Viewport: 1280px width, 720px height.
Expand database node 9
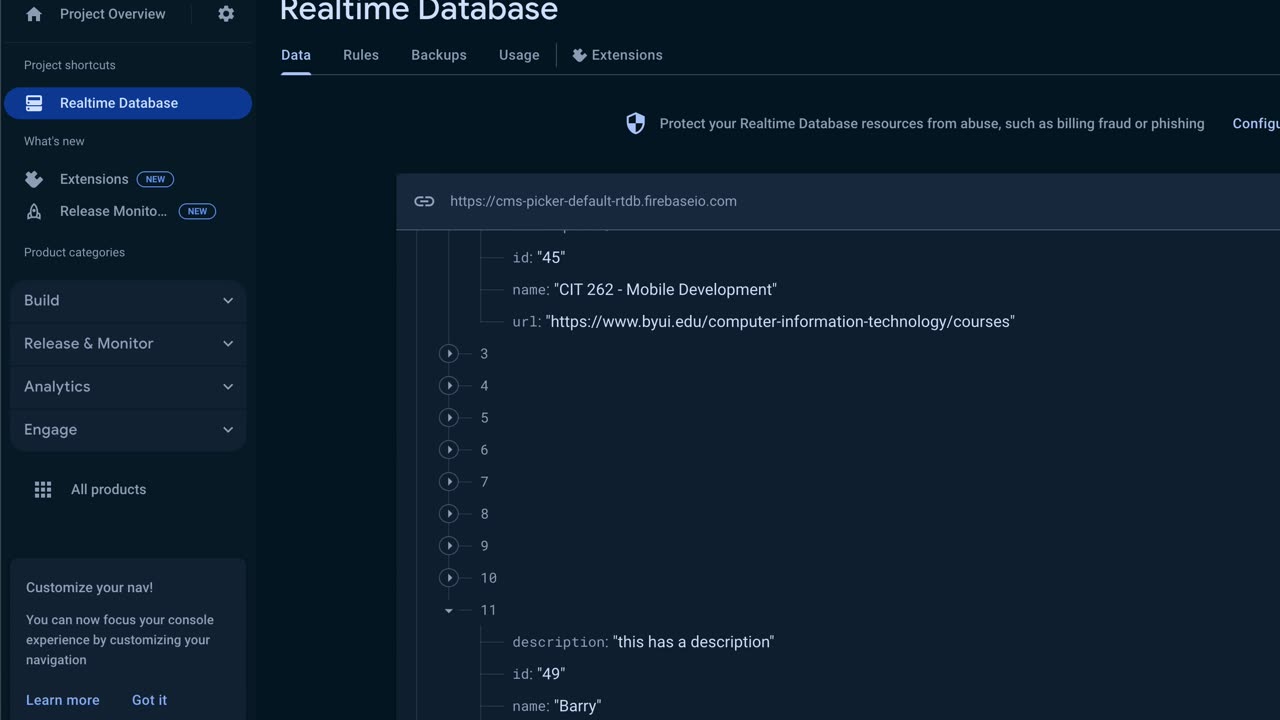pos(449,545)
